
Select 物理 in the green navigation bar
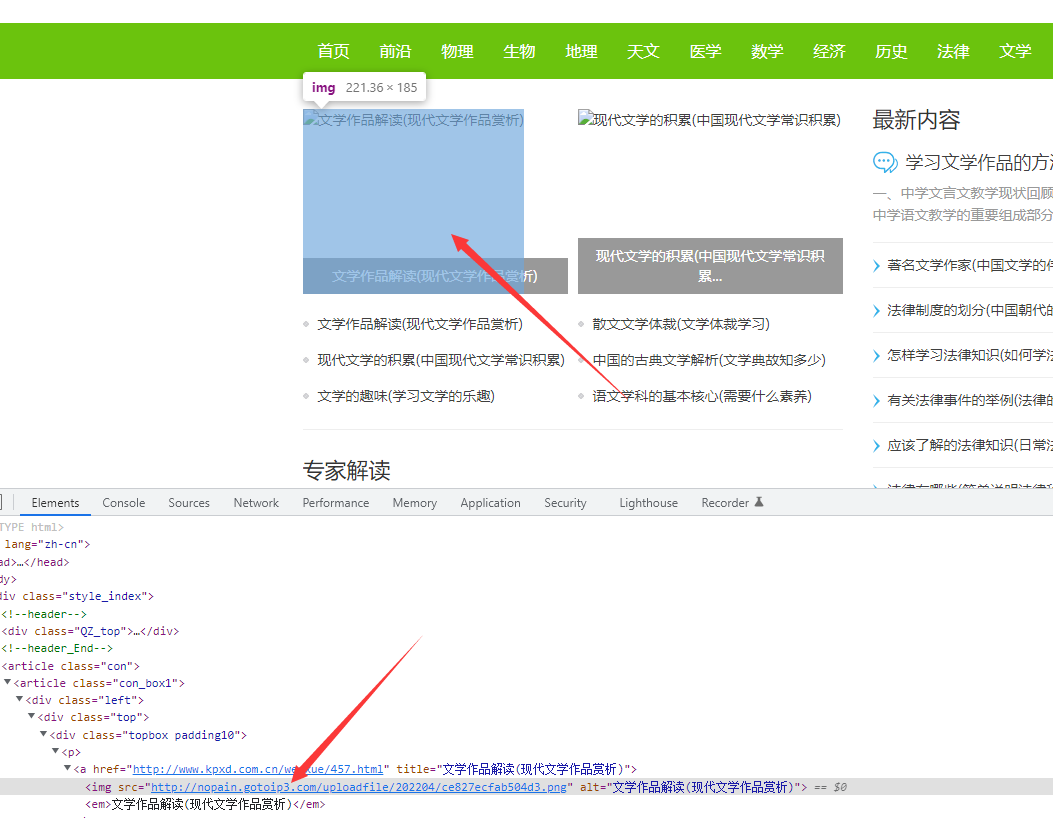point(457,51)
